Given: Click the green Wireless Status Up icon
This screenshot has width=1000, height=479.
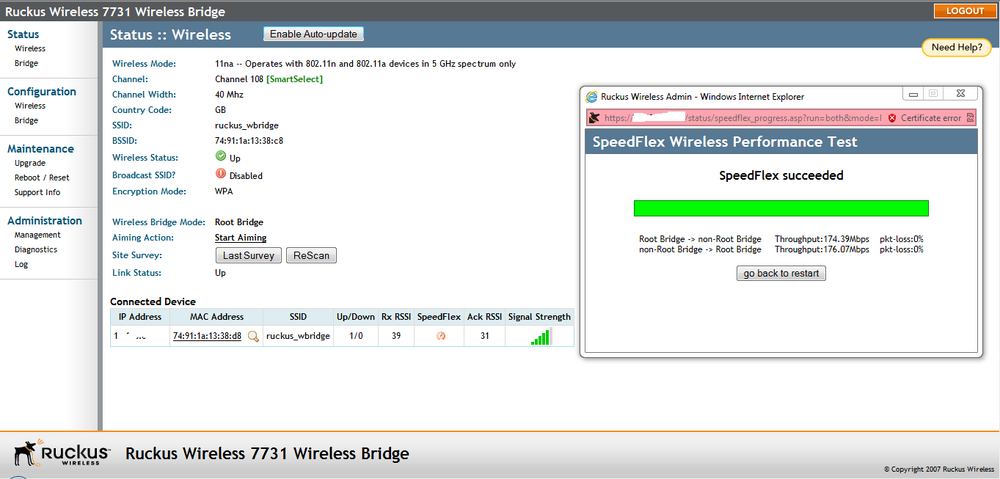Looking at the screenshot, I should click(x=221, y=156).
